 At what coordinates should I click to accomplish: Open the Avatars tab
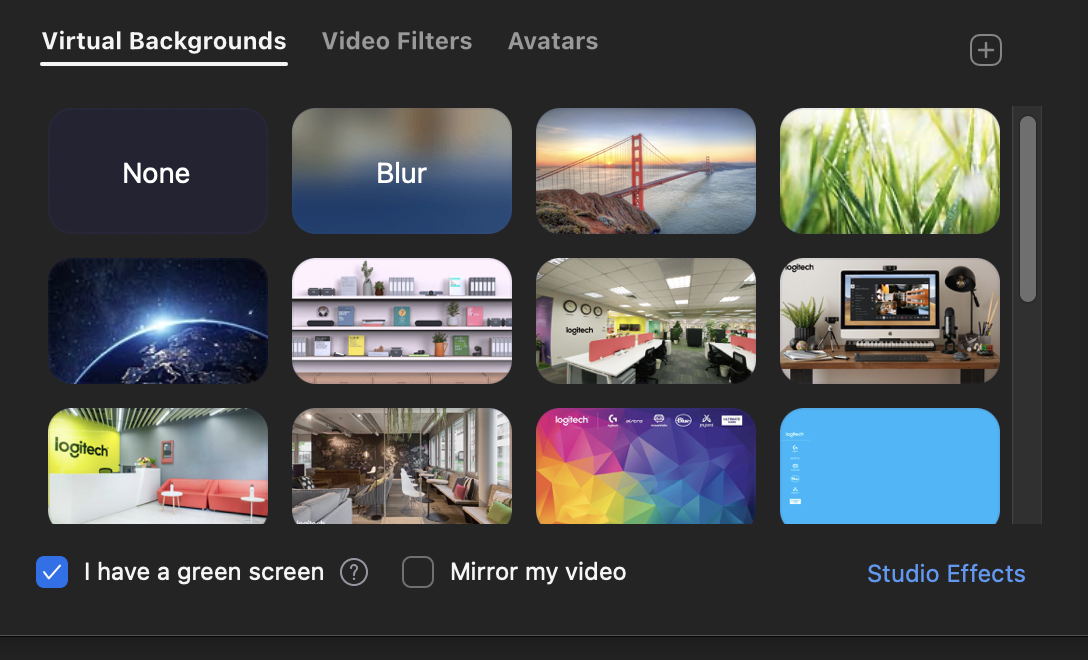point(553,42)
